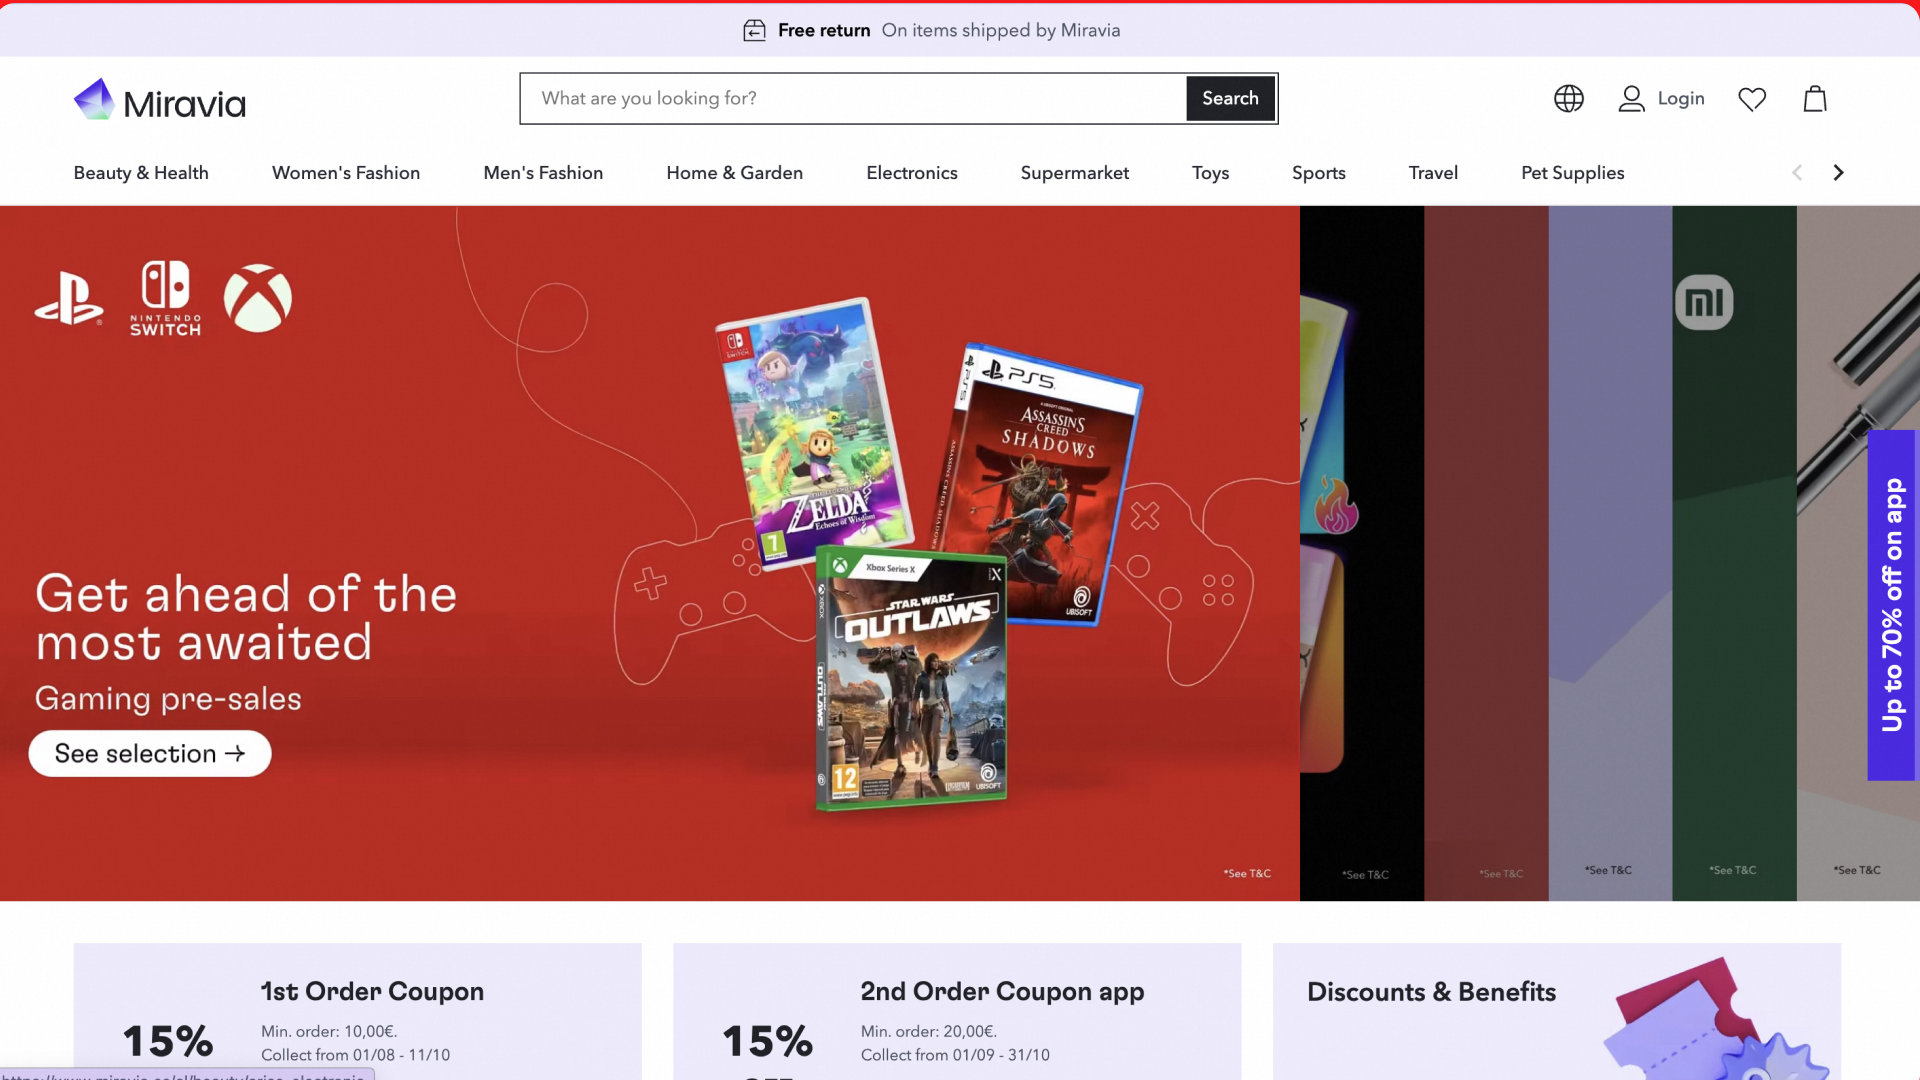Open Travel category

pyautogui.click(x=1433, y=172)
